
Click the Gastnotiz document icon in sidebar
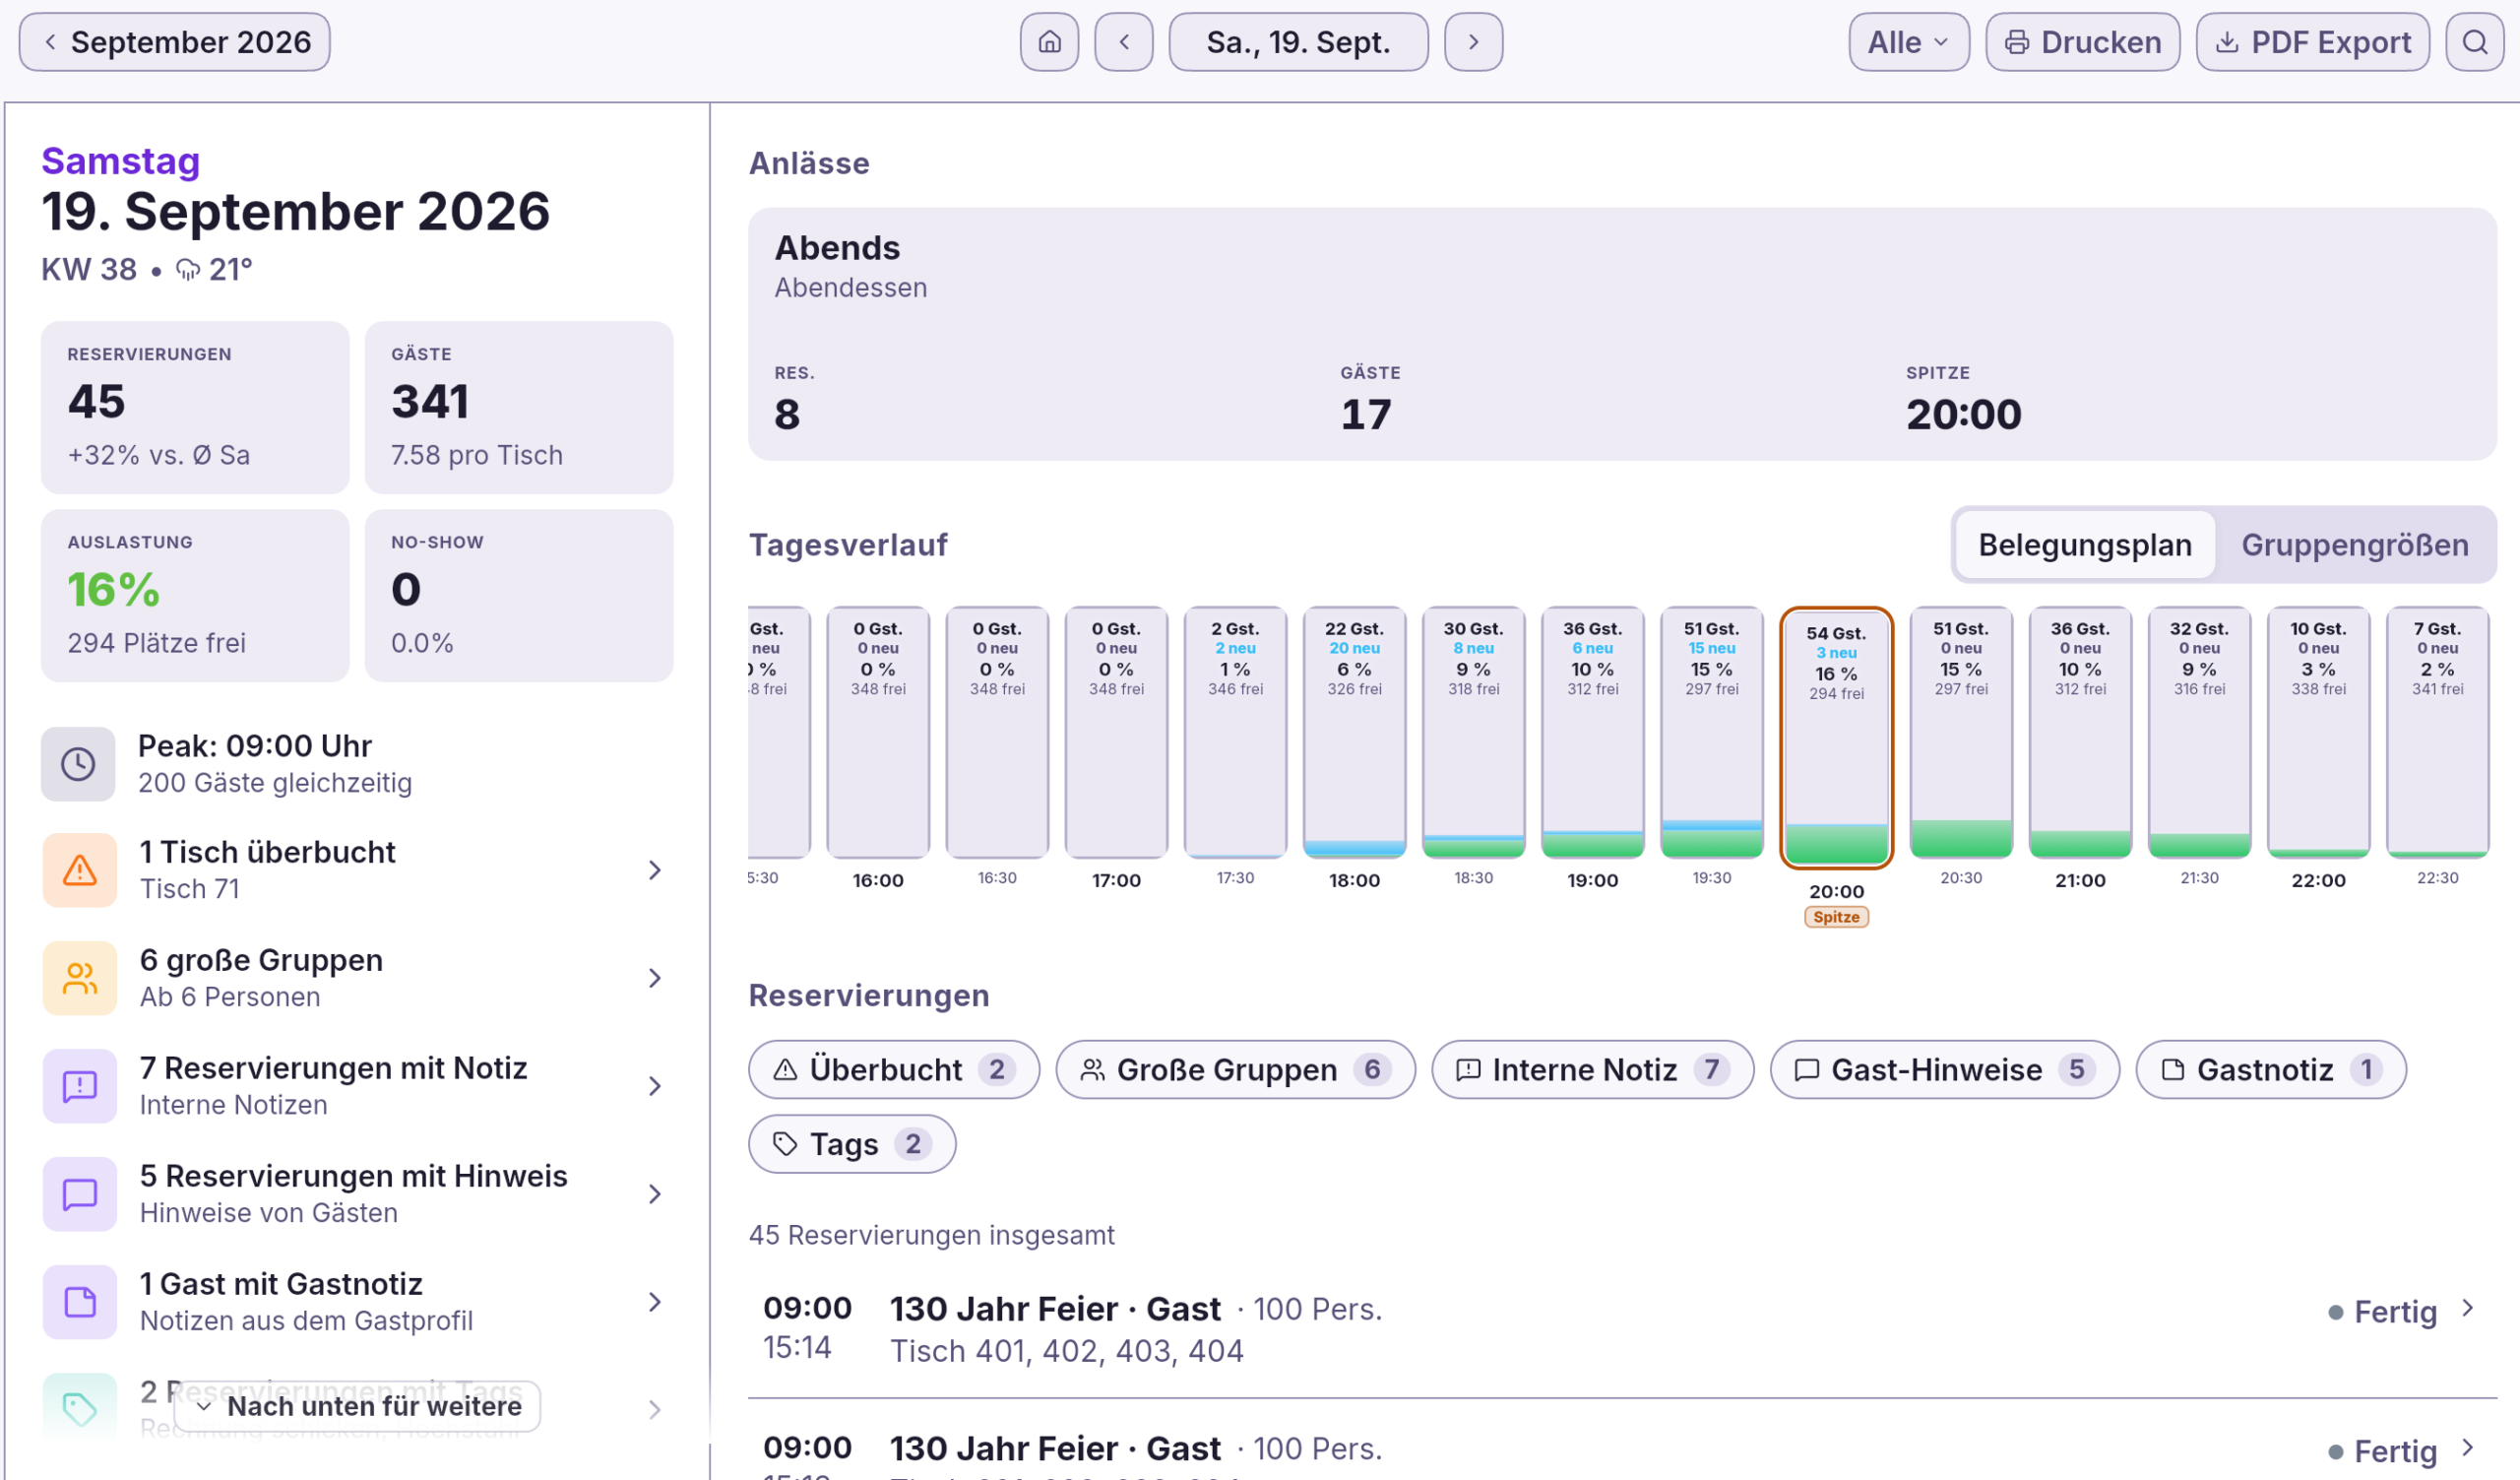[x=80, y=1302]
